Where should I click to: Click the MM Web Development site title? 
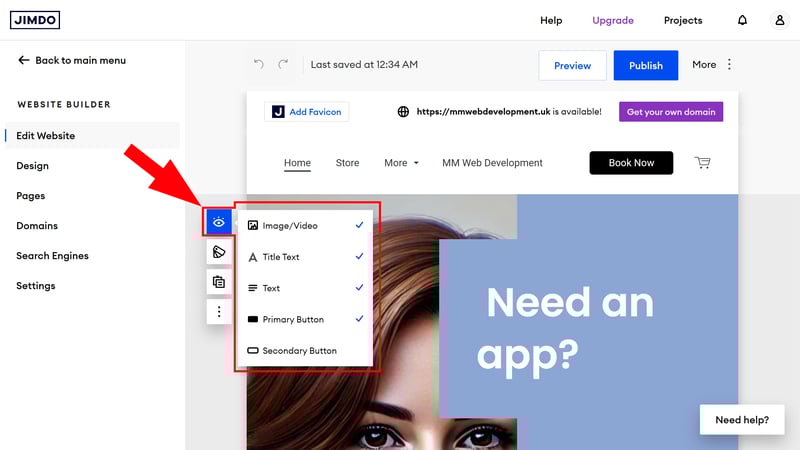click(x=492, y=163)
